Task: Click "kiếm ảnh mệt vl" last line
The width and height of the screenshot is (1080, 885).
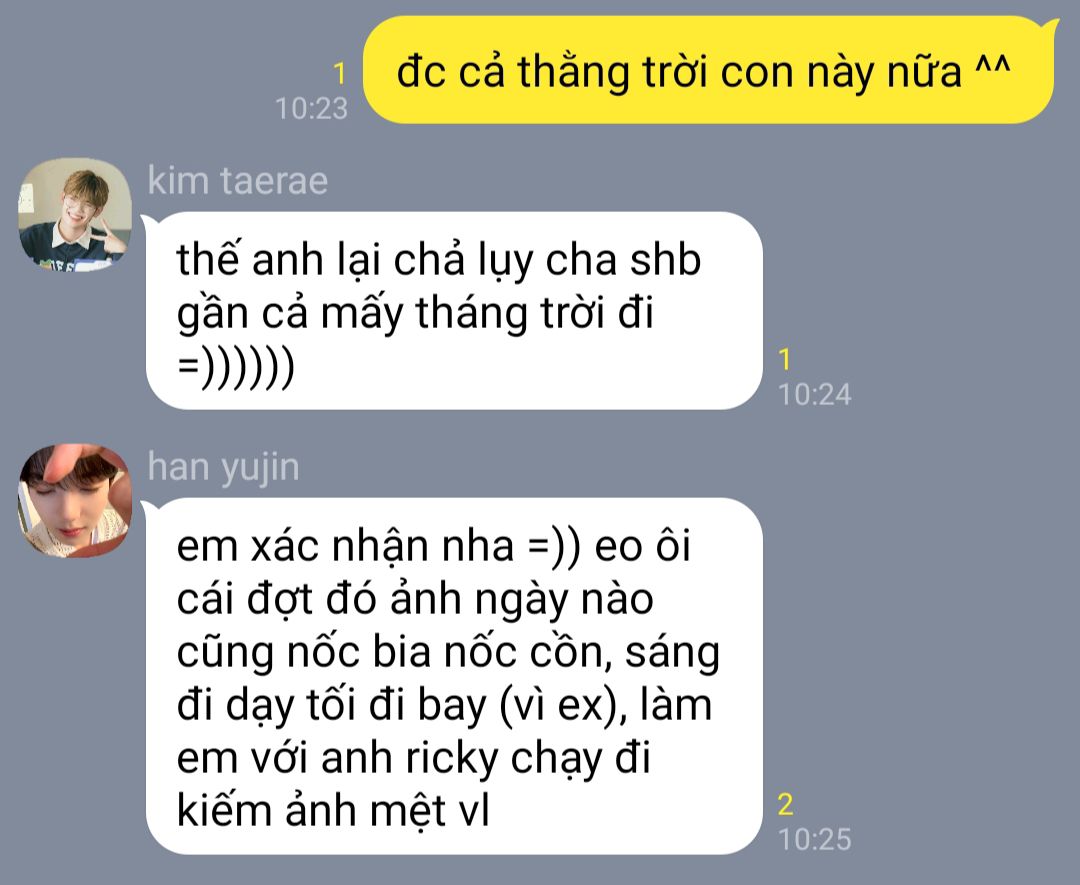Action: (333, 811)
